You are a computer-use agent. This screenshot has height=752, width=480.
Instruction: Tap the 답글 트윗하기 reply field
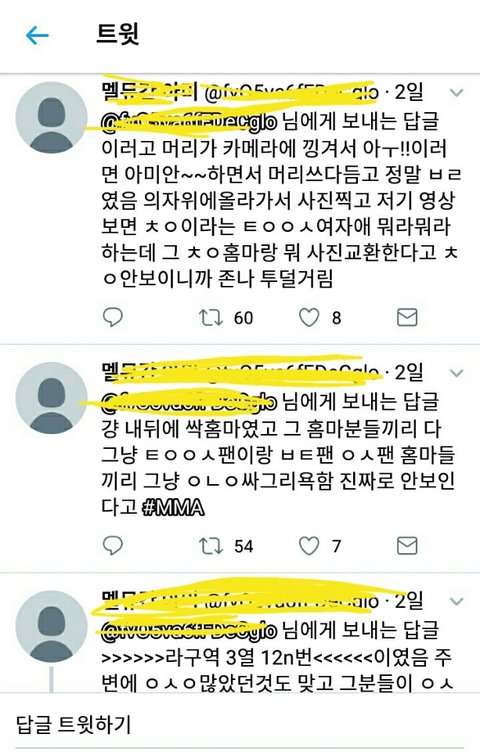pyautogui.click(x=240, y=724)
